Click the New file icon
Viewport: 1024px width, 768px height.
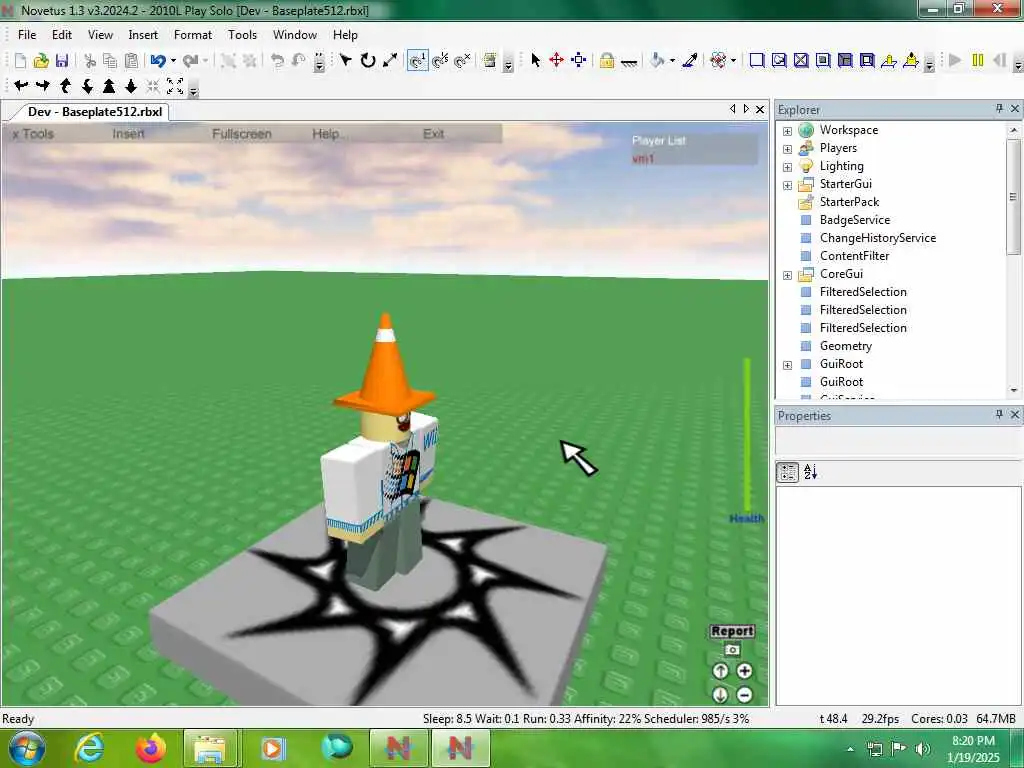point(20,61)
